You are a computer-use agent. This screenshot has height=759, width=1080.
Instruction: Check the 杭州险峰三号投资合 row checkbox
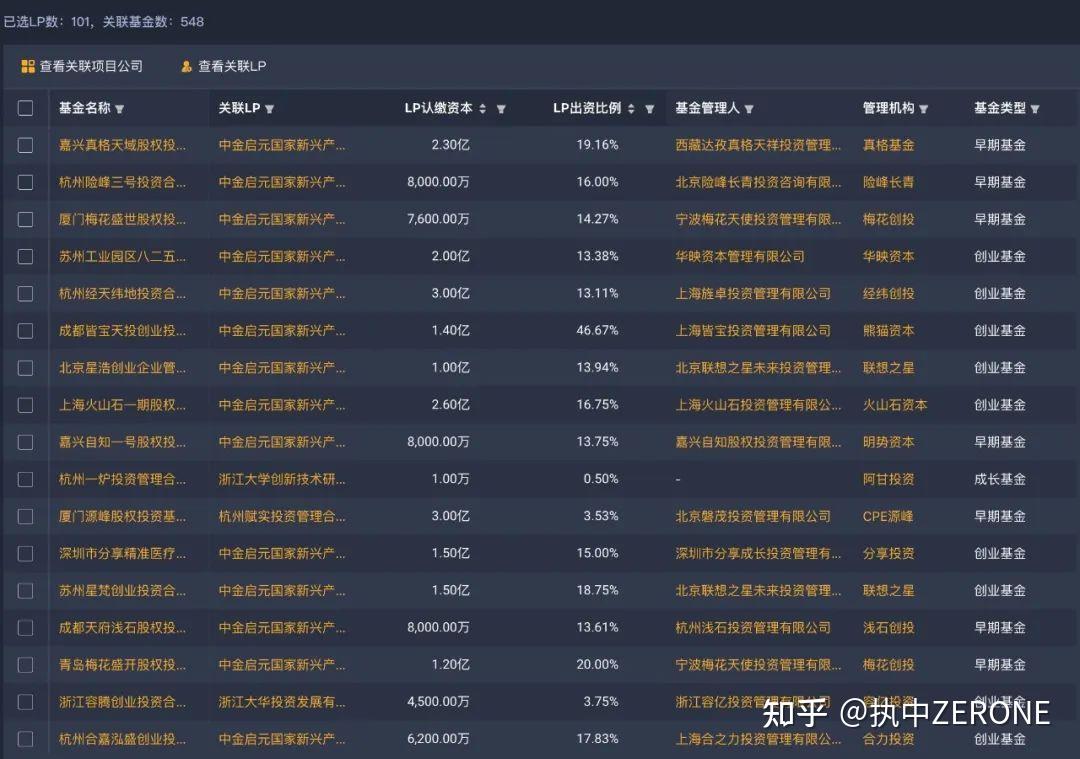25,183
